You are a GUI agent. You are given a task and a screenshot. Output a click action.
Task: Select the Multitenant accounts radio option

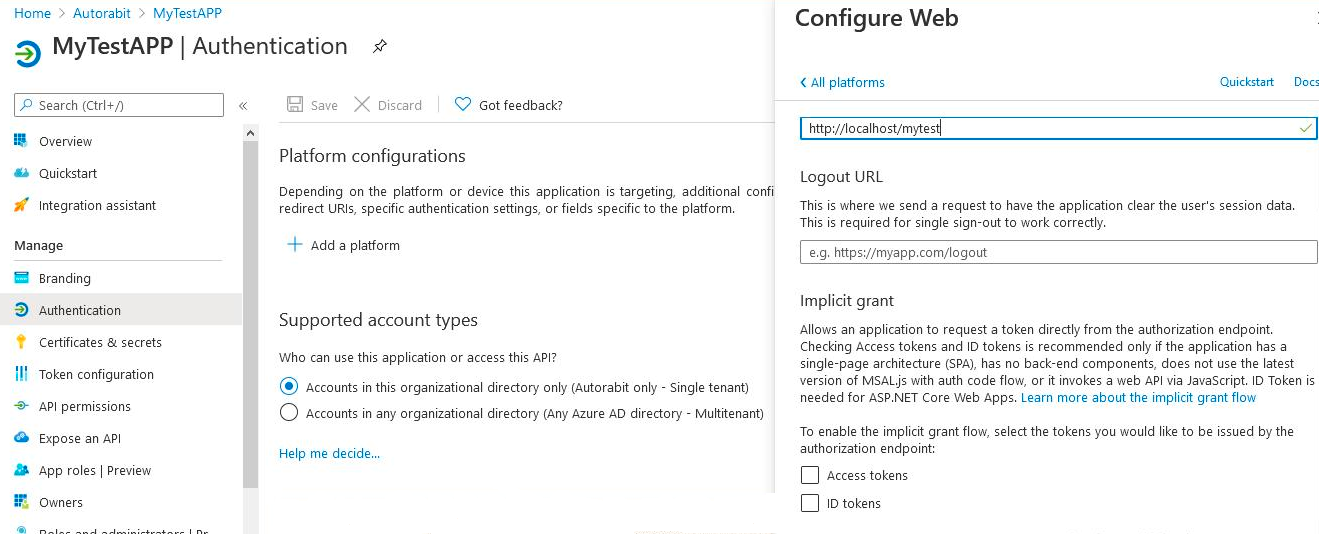click(x=289, y=413)
